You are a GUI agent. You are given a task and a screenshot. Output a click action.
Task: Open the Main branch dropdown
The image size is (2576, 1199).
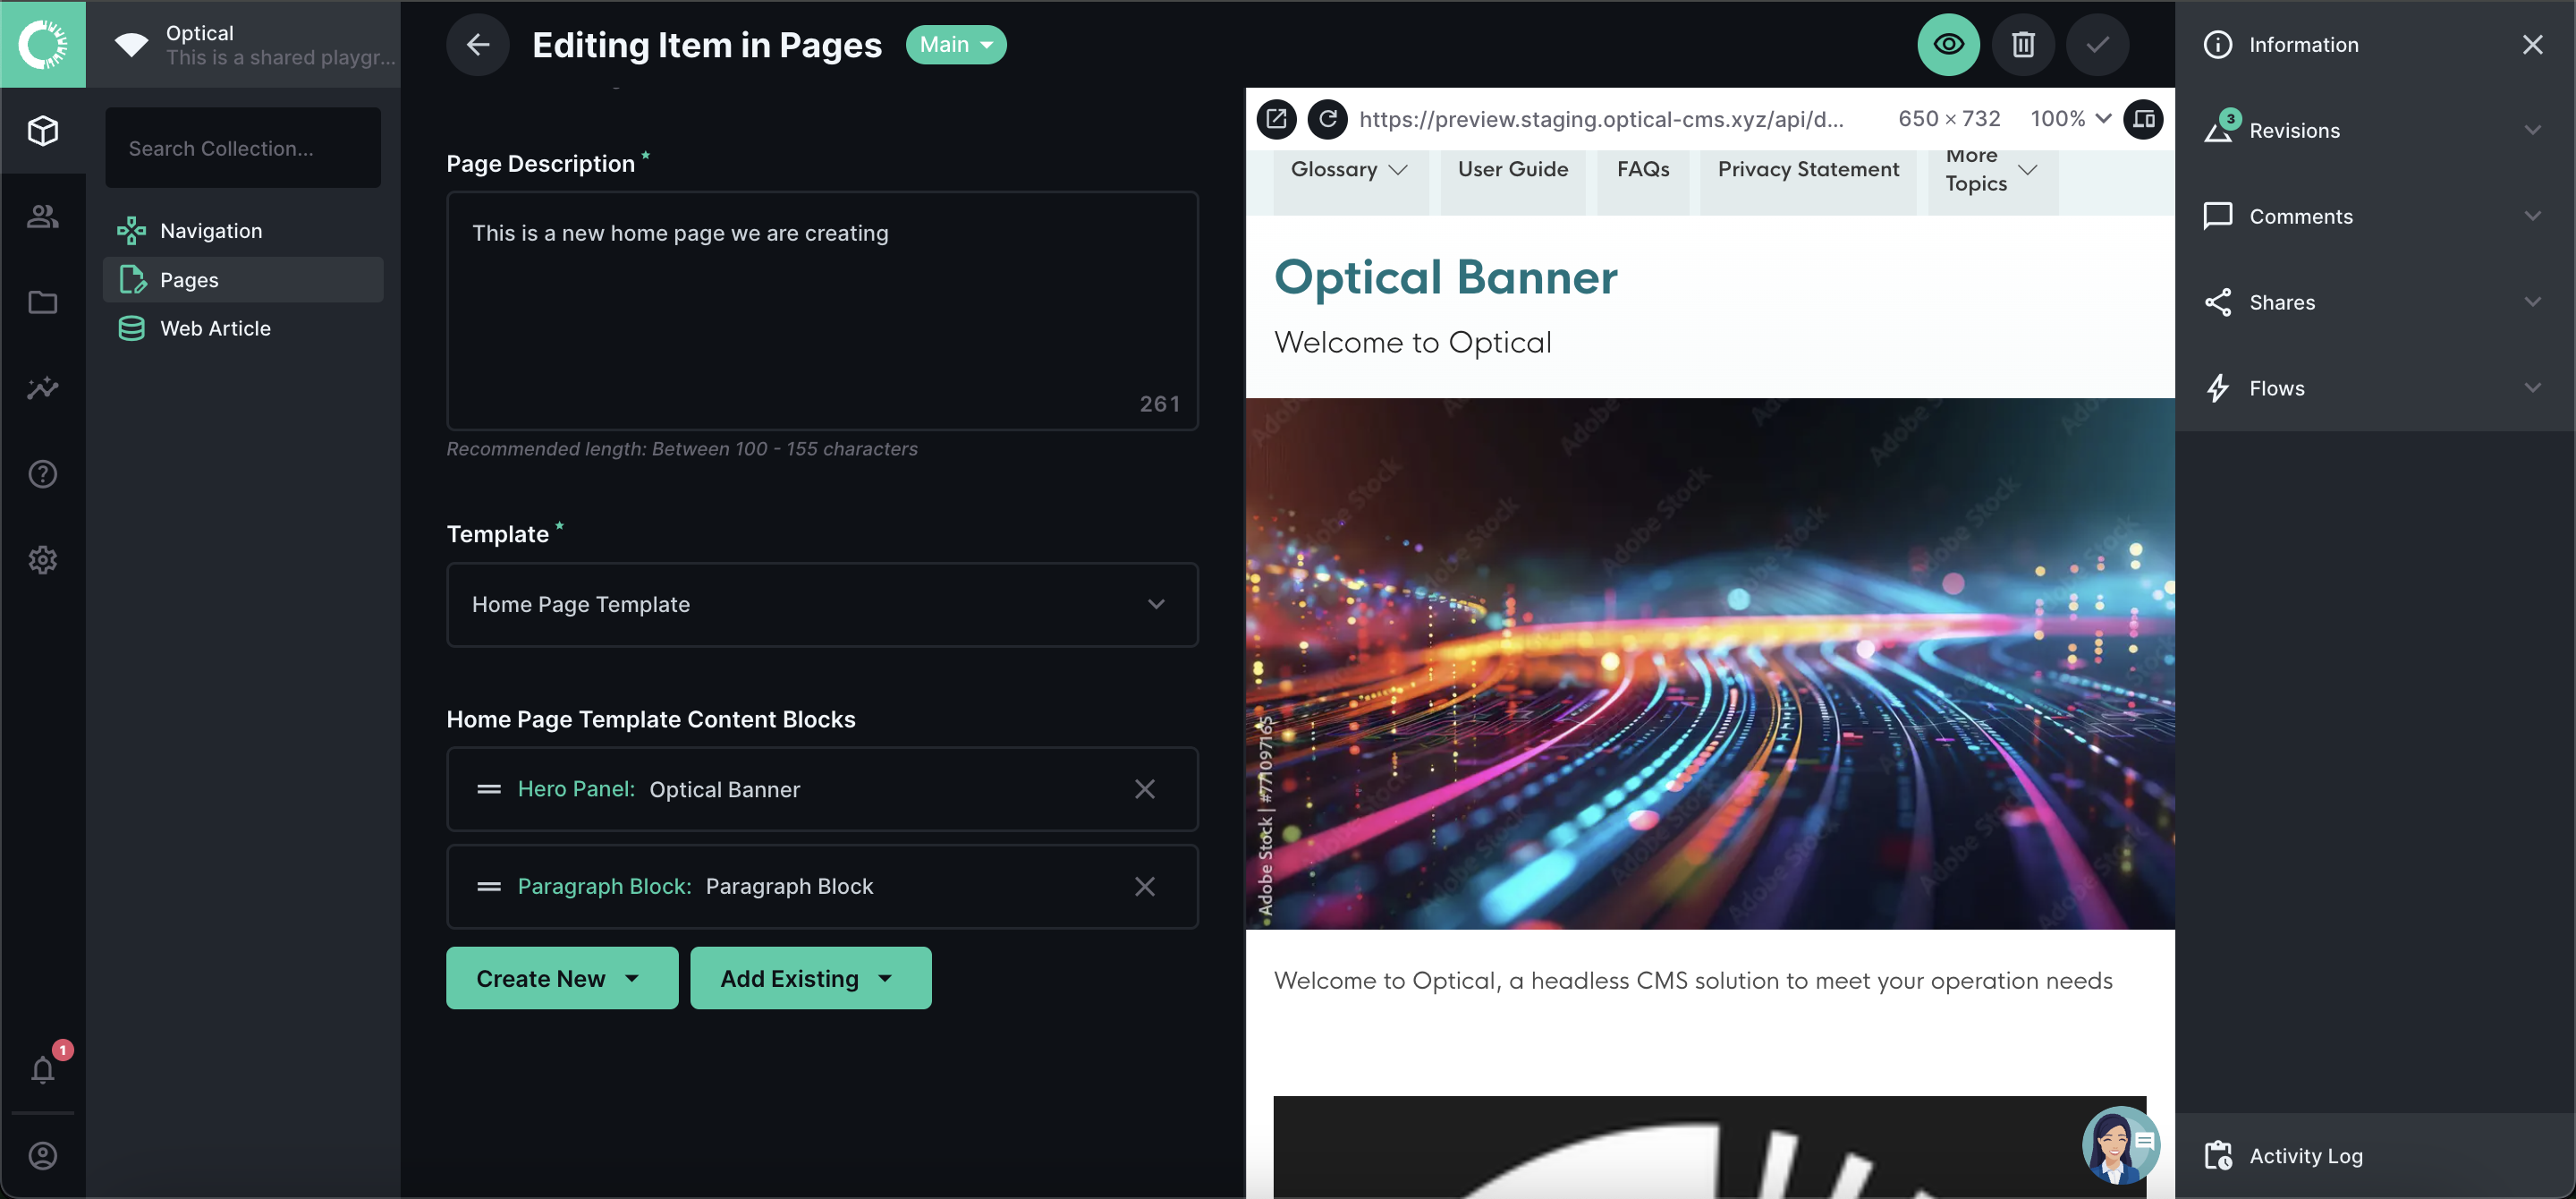[x=955, y=44]
